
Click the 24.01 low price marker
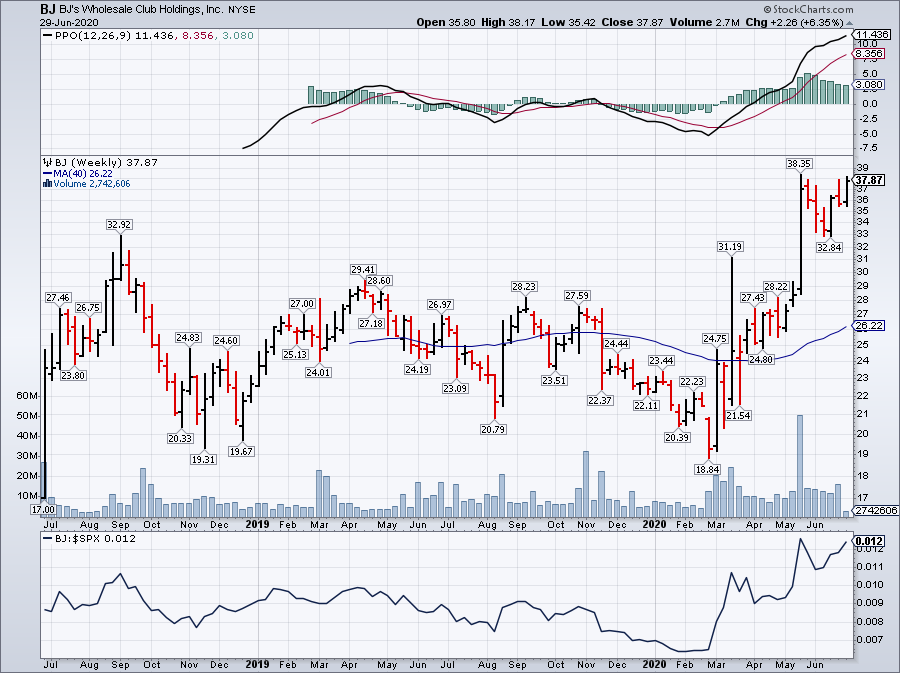click(318, 372)
